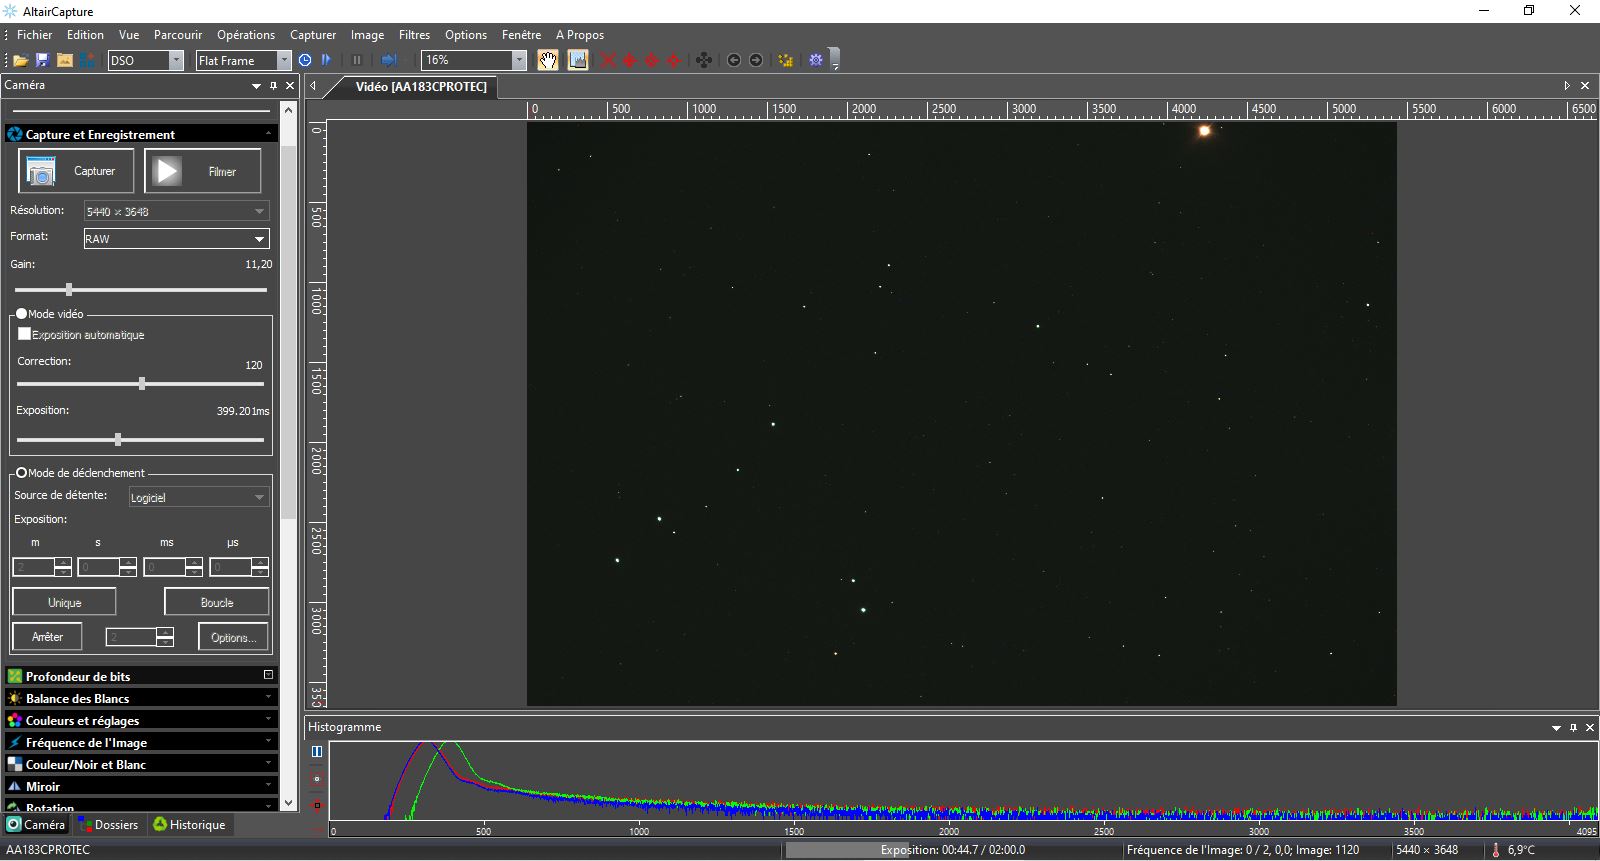This screenshot has width=1600, height=861.
Task: Open the Filtres menu
Action: point(414,35)
